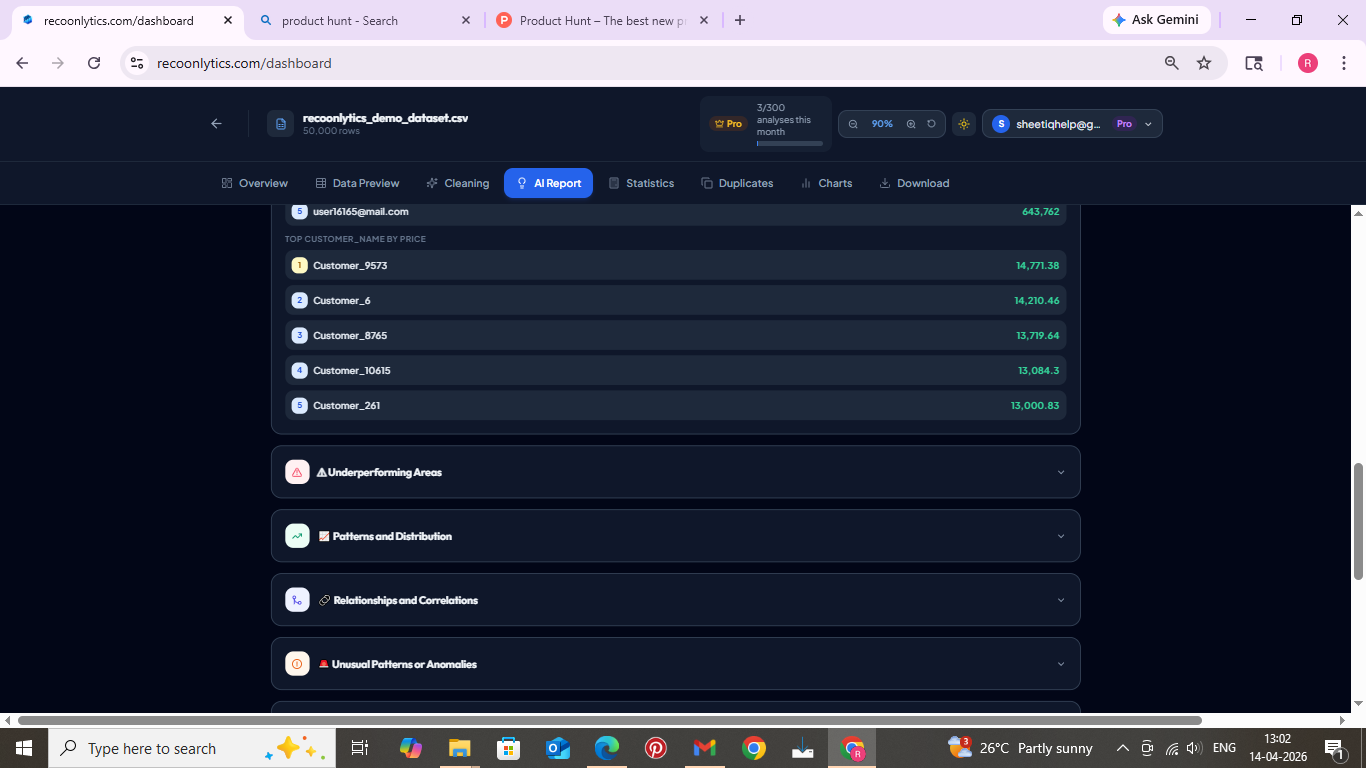Expand the Underperforming Areas section
This screenshot has width=1366, height=768.
tap(676, 472)
